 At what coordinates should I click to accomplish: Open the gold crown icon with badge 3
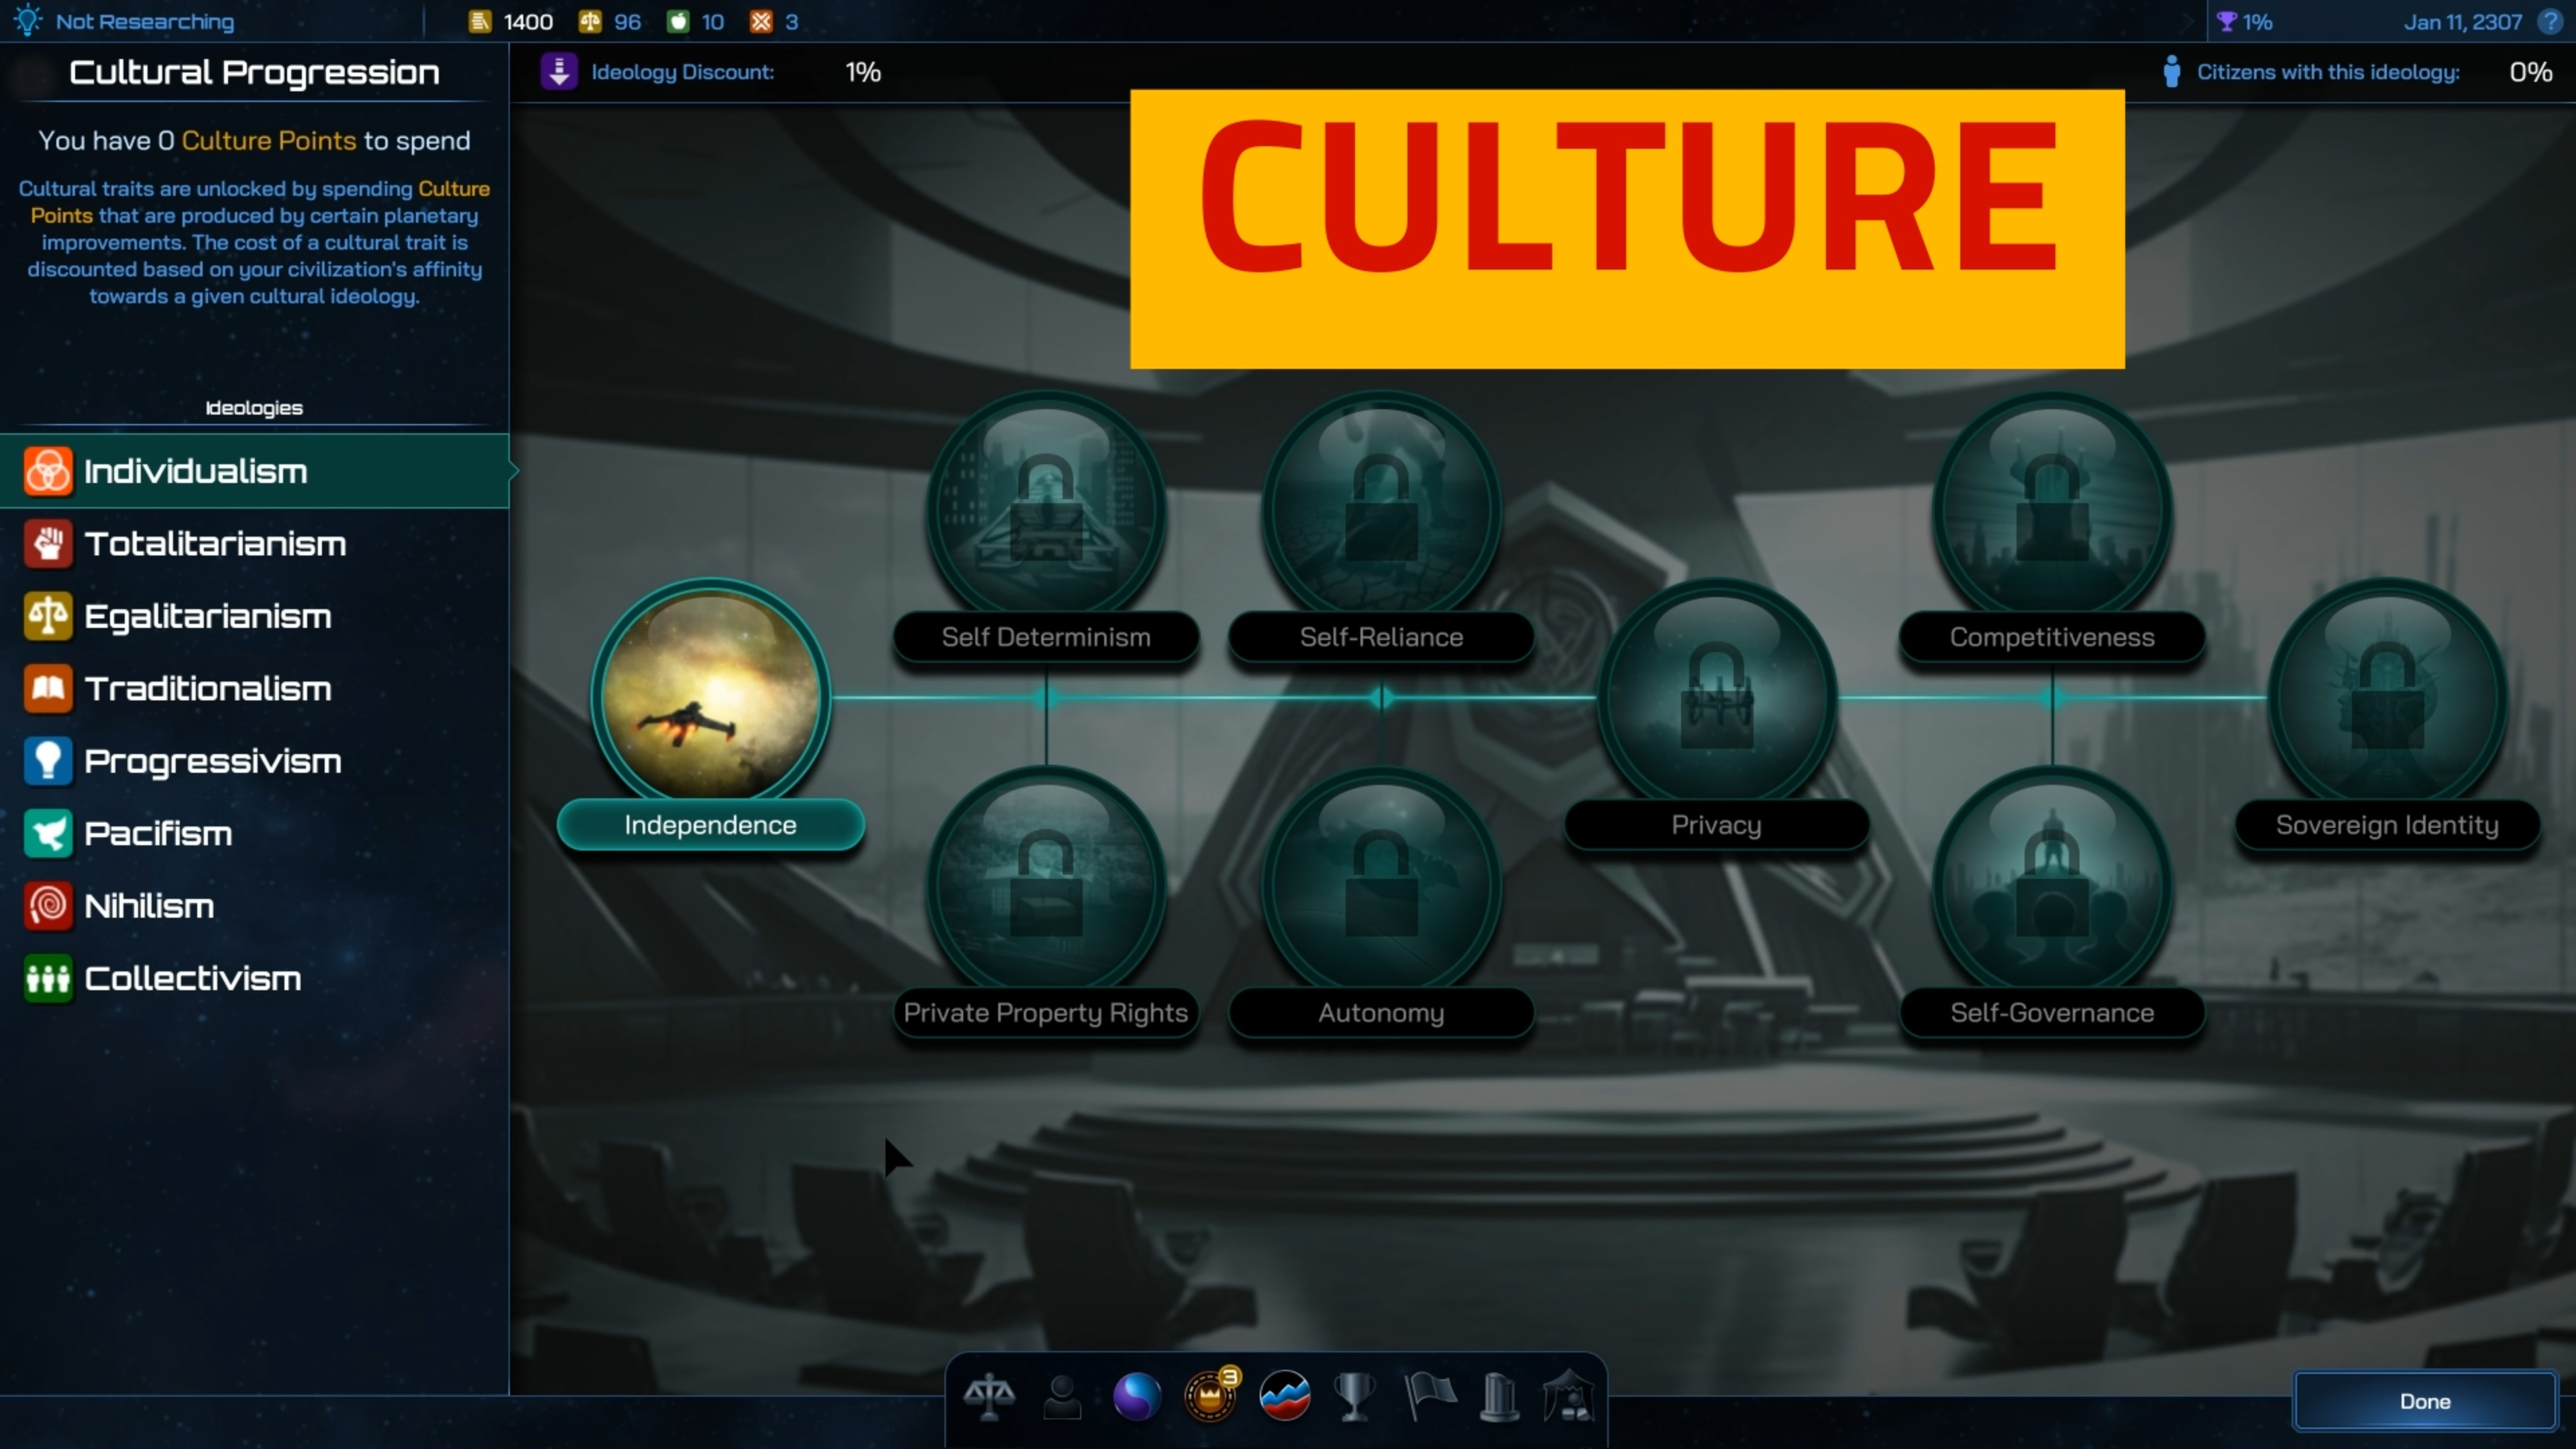(x=1210, y=1396)
